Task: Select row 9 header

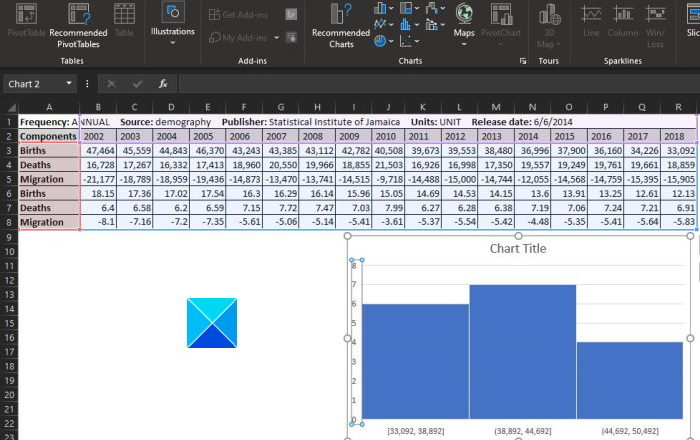Action: [x=9, y=237]
